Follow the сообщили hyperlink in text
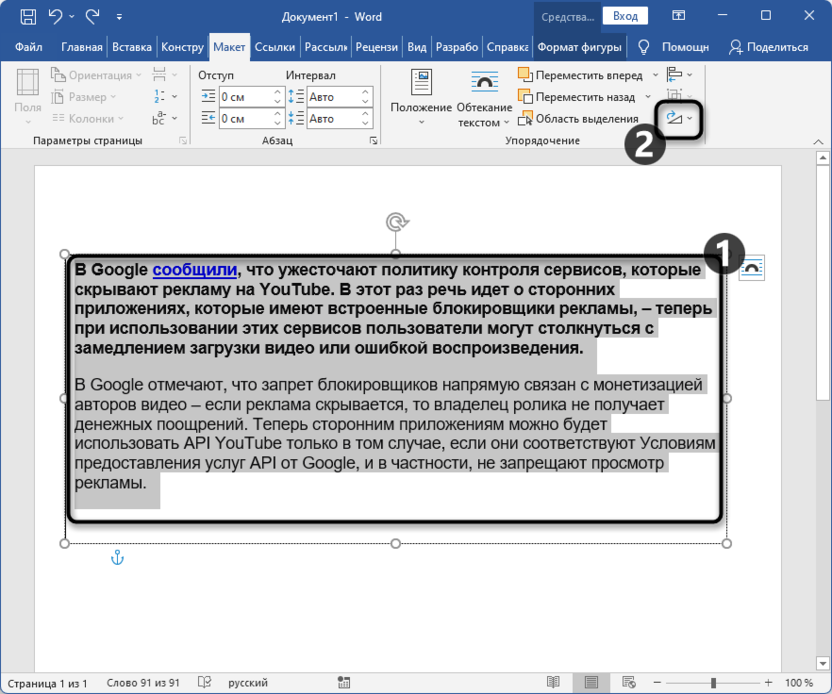 click(195, 270)
